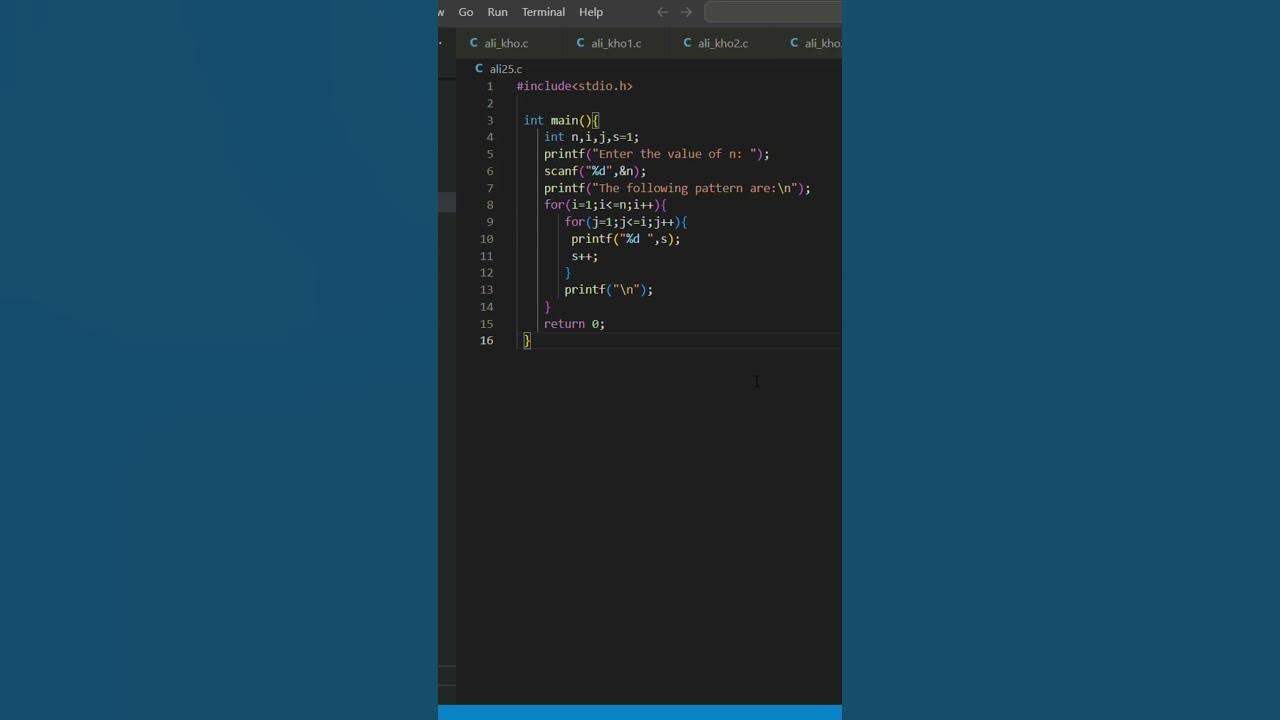
Task: Click the int main() line
Action: 561,120
